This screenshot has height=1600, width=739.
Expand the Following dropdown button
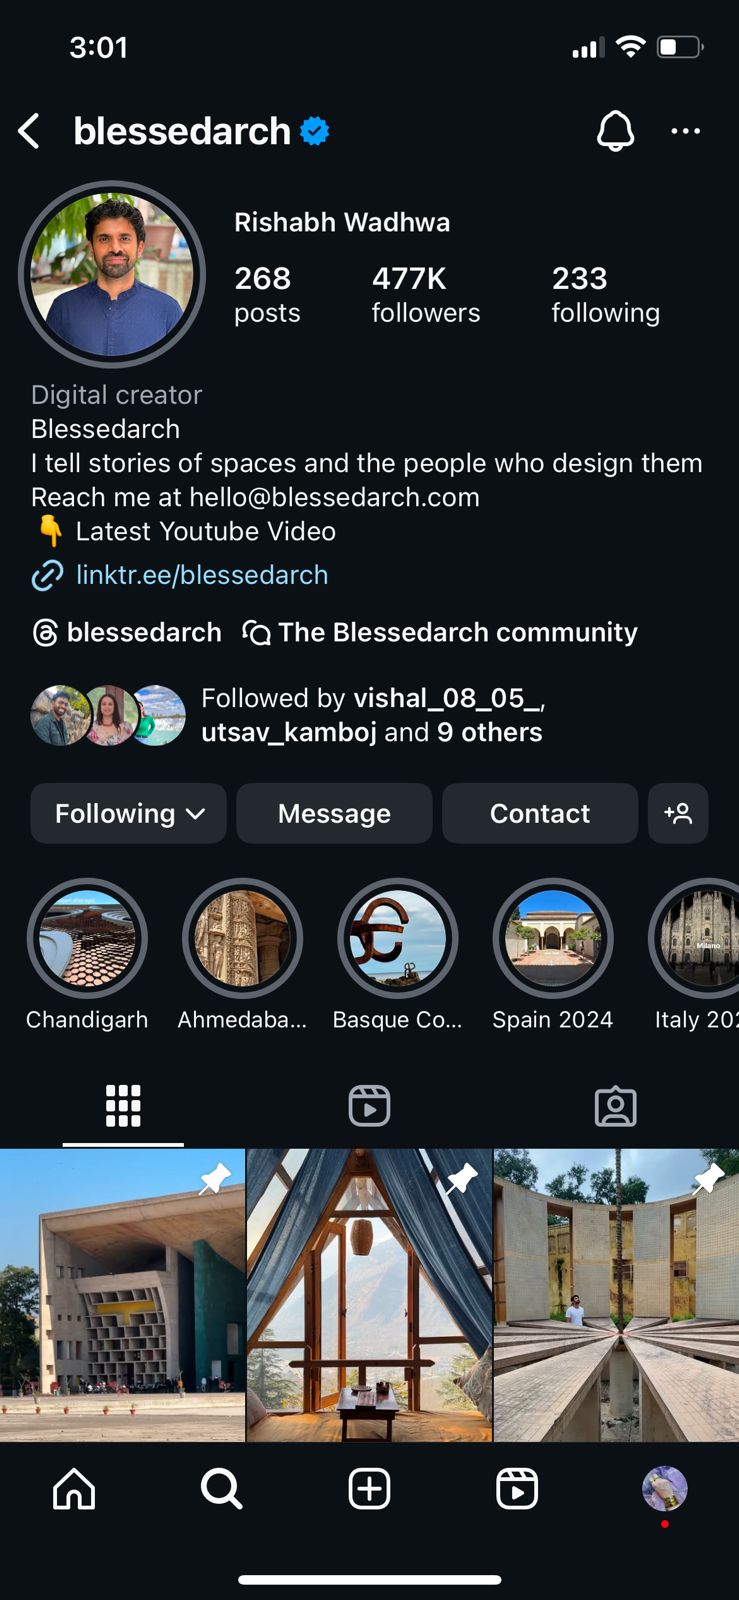(x=128, y=813)
